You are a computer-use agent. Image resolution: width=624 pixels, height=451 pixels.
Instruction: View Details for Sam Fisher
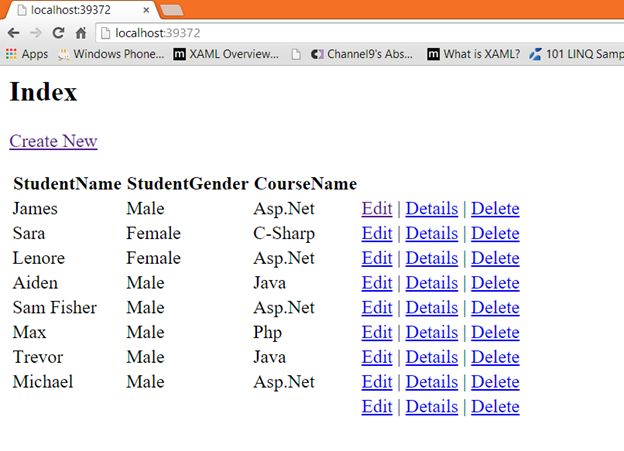[432, 307]
